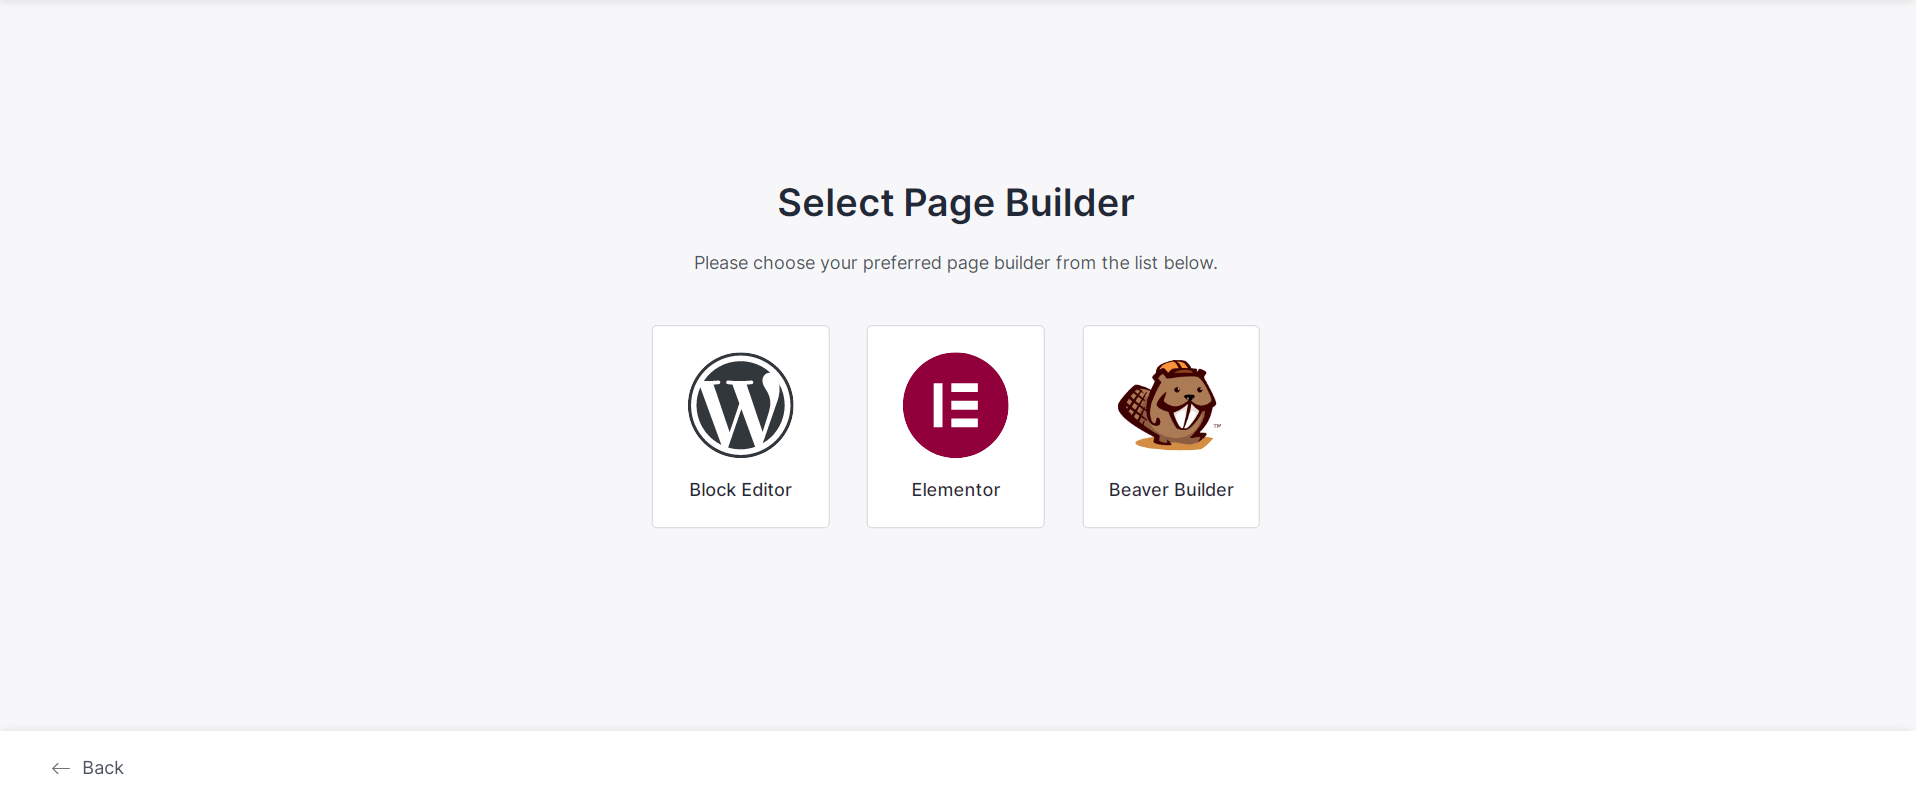This screenshot has height=803, width=1920.
Task: Click the Beaver Builder text label
Action: (x=1171, y=490)
